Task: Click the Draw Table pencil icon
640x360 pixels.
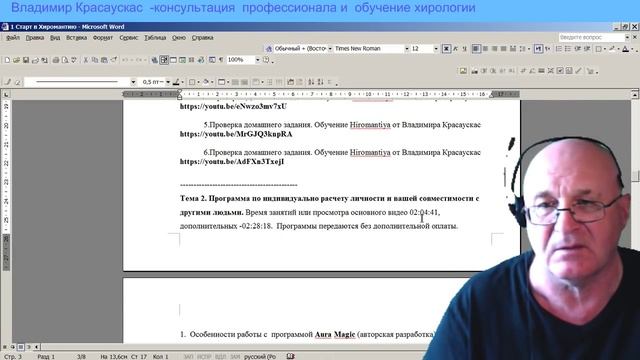Action: pyautogui.click(x=8, y=82)
